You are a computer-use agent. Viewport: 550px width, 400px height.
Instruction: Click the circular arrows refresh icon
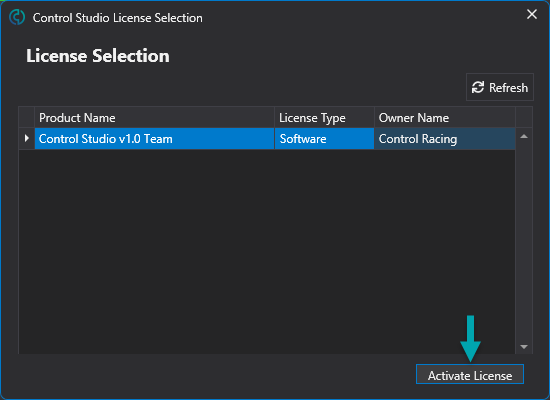[478, 87]
